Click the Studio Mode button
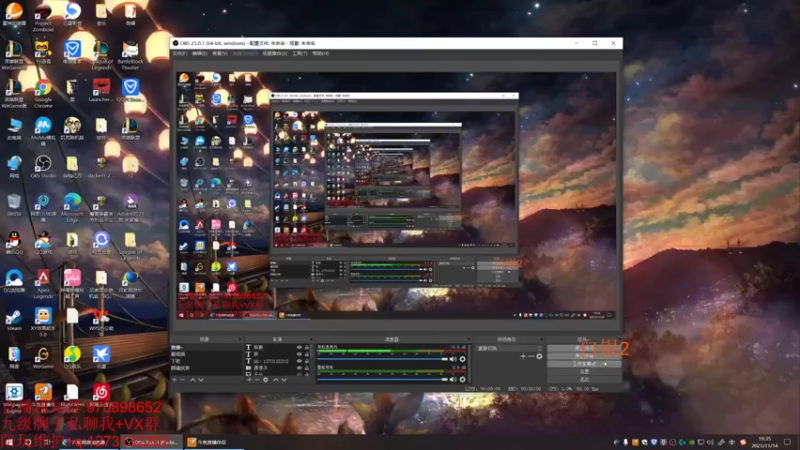The height and width of the screenshot is (450, 800). click(x=584, y=364)
